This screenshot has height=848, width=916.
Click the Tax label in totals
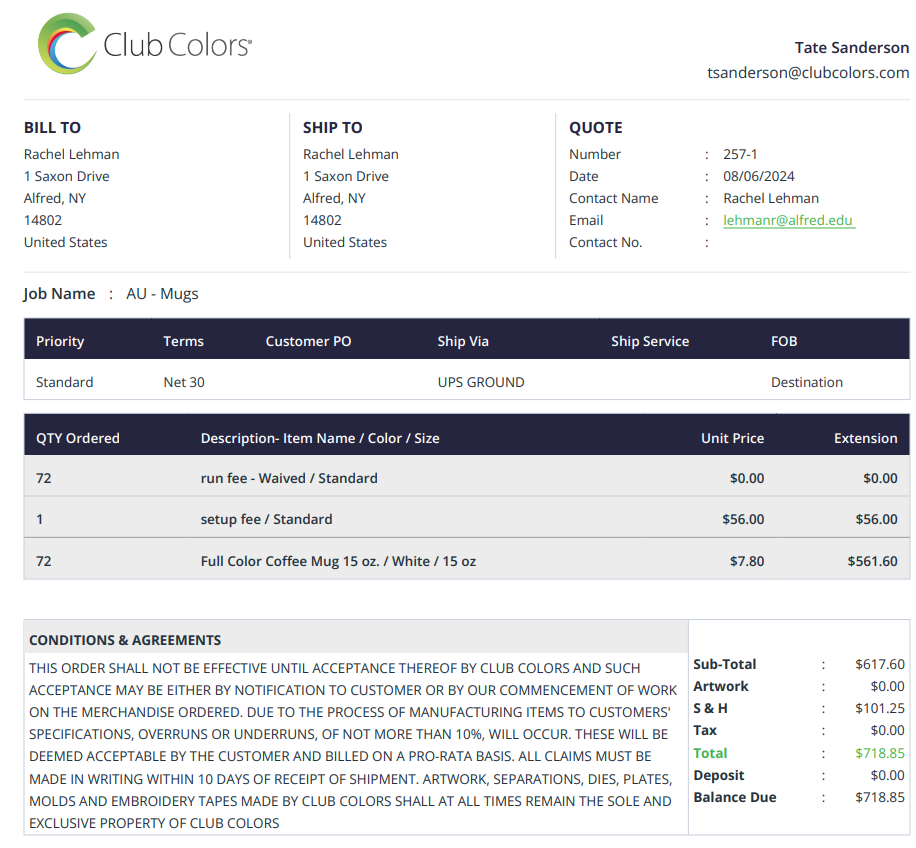pyautogui.click(x=705, y=730)
